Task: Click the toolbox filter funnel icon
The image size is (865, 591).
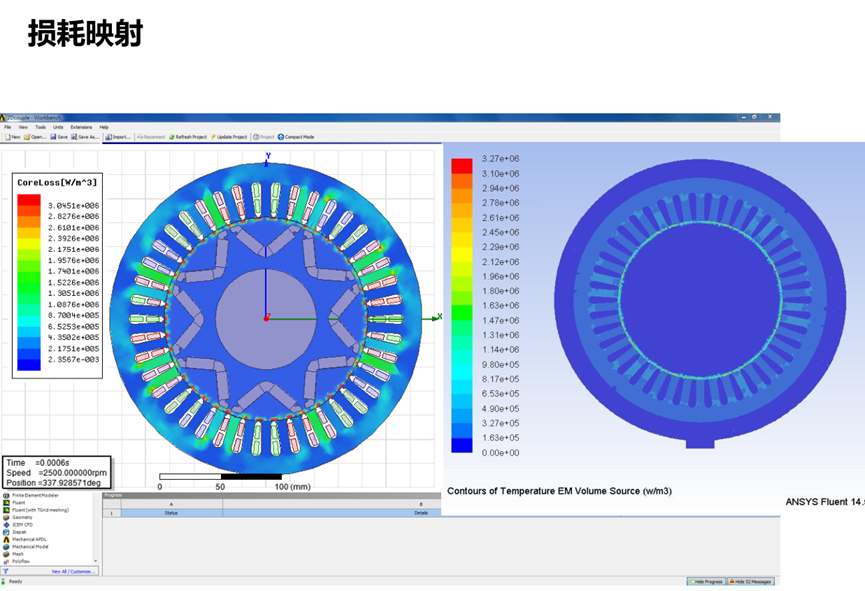Action: click(x=6, y=571)
